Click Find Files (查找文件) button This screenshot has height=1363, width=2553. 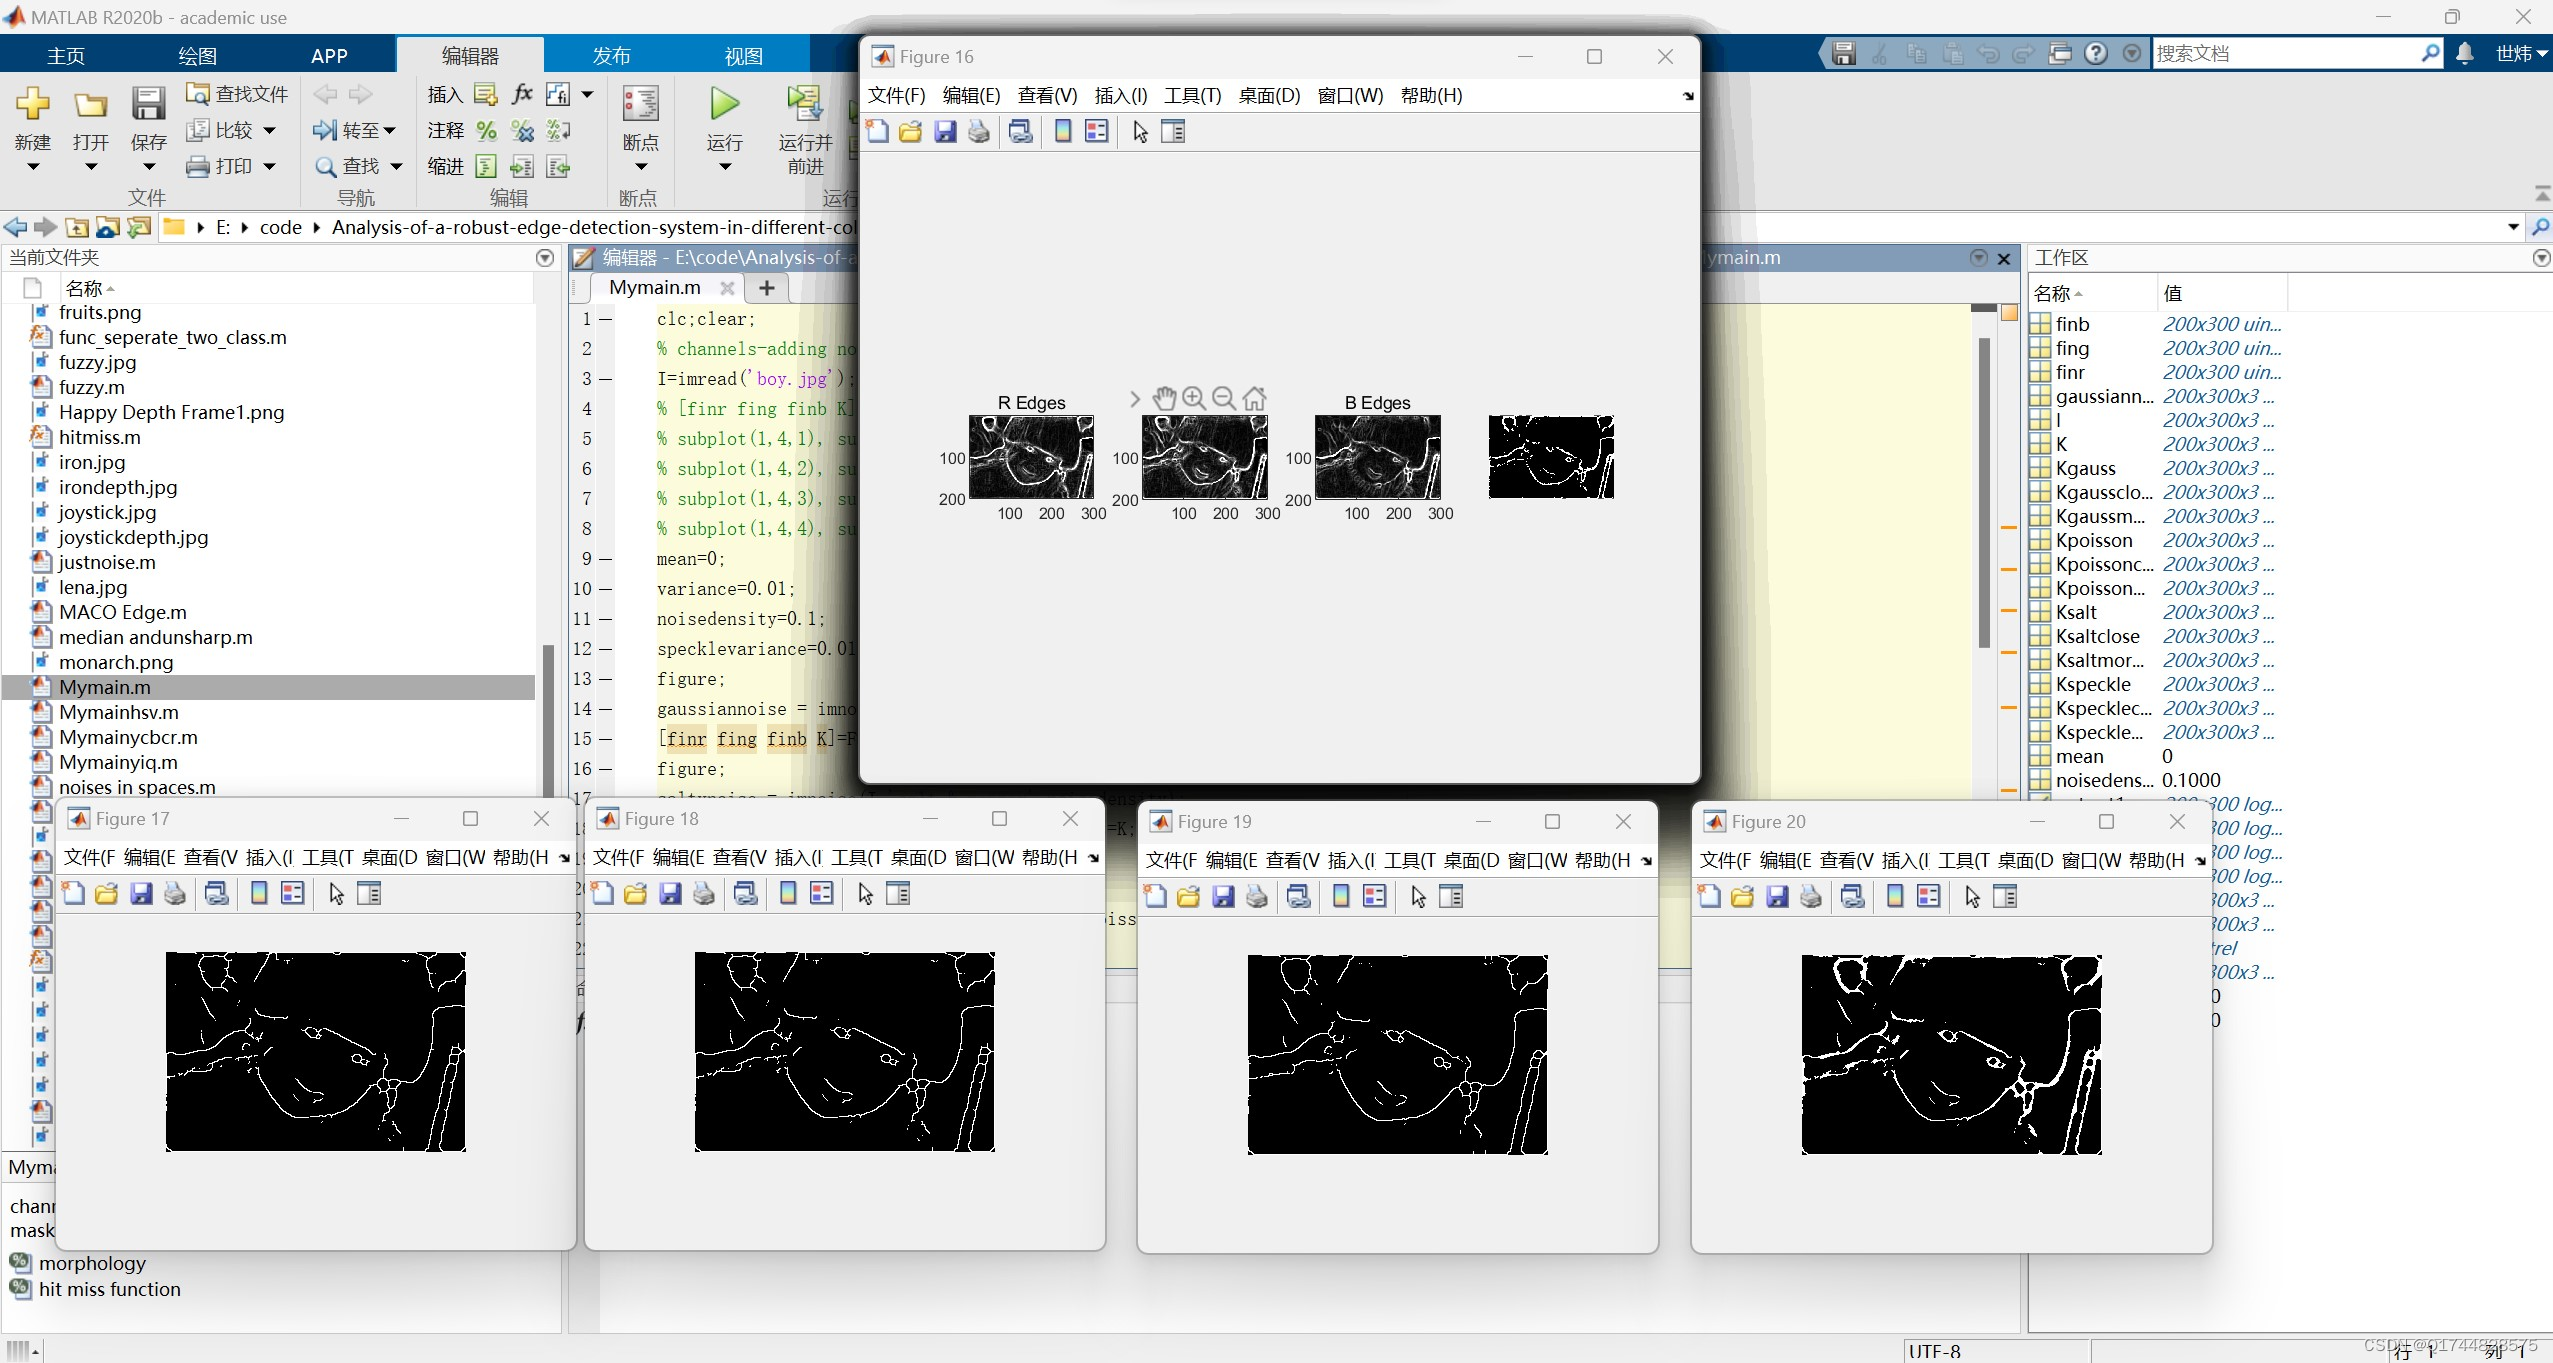click(238, 94)
